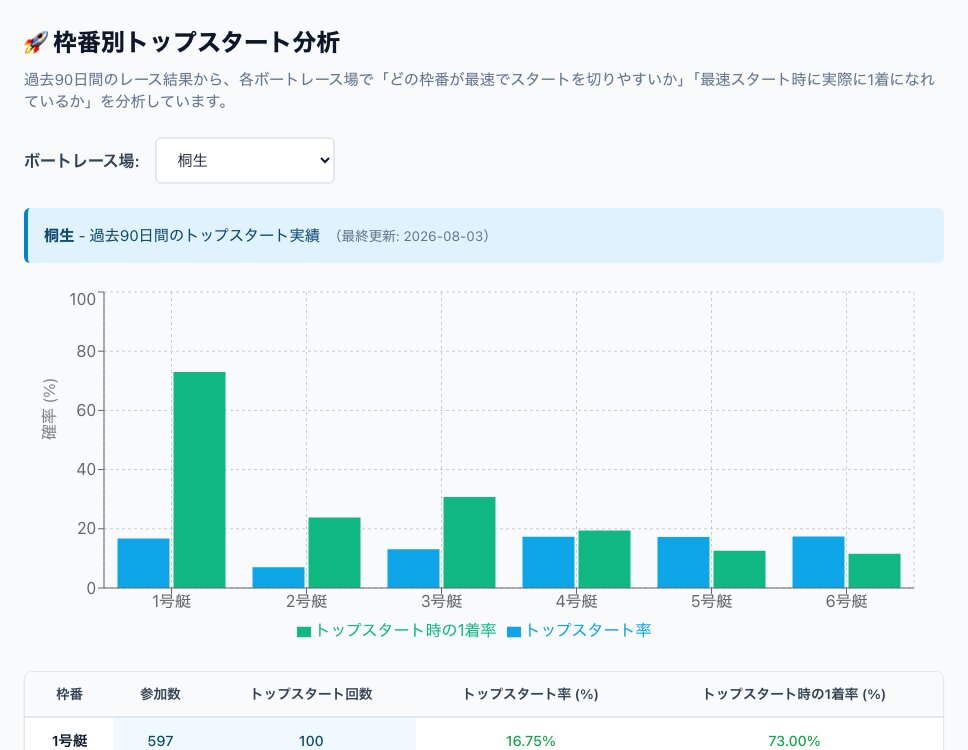Click the green 5号艇 bar
This screenshot has height=750, width=968.
tap(740, 569)
